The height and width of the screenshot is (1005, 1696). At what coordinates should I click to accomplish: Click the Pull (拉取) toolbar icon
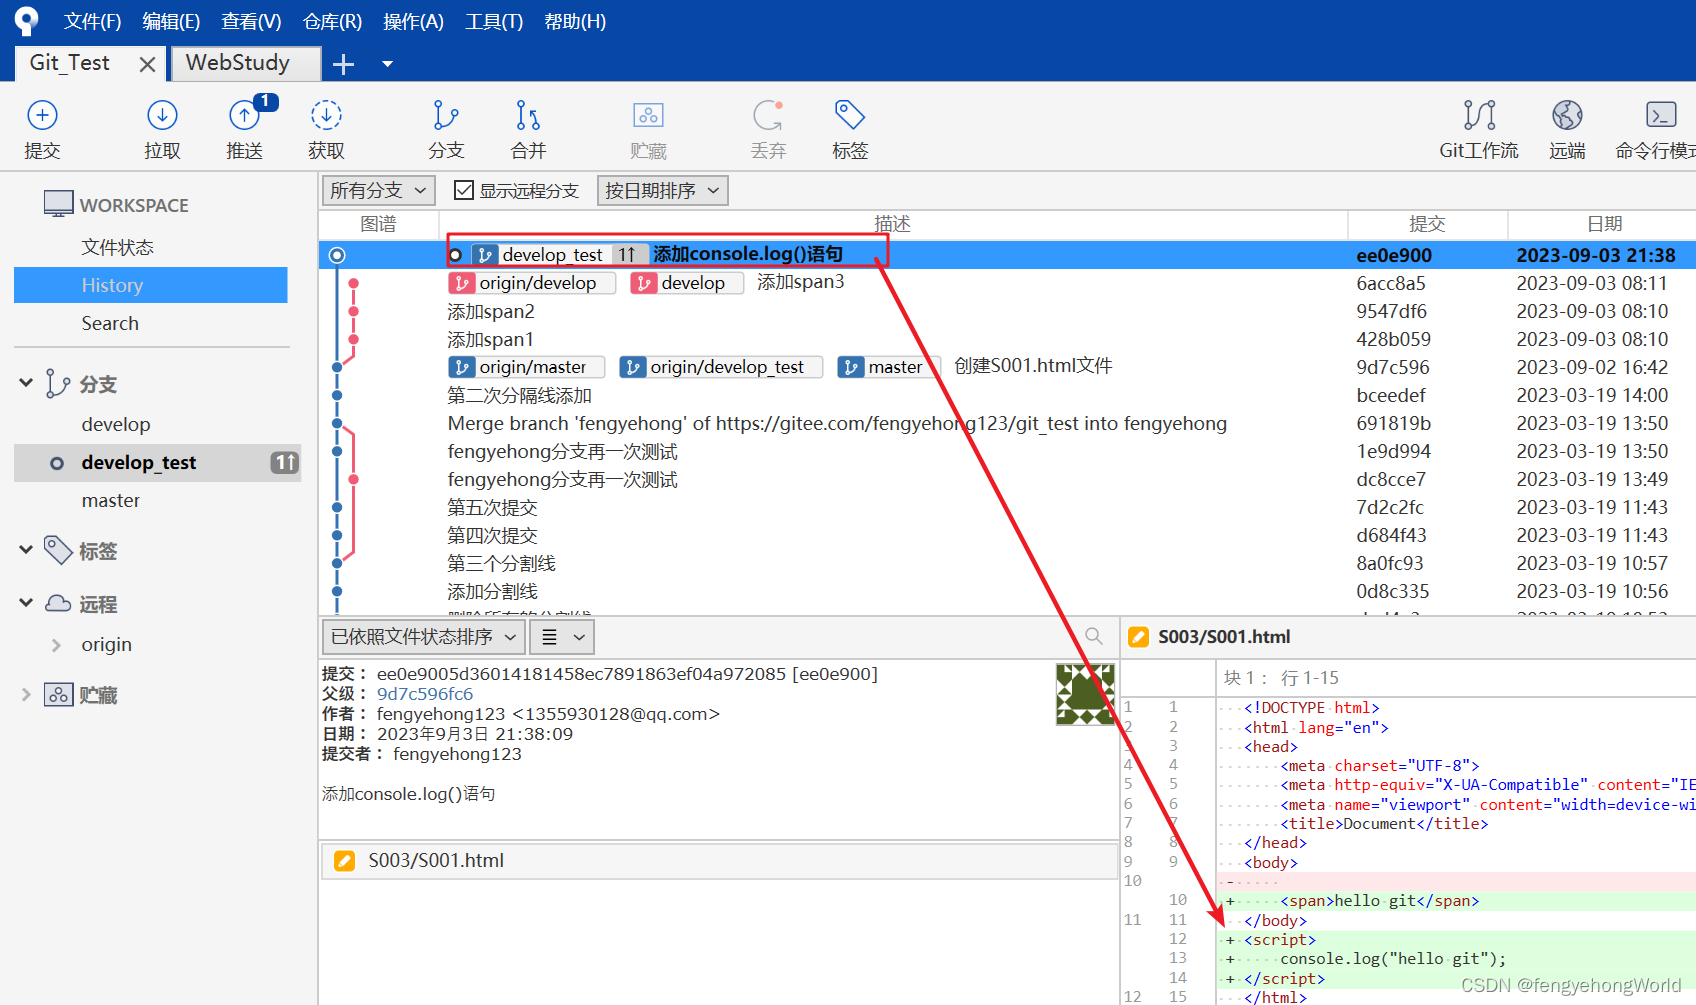click(162, 116)
